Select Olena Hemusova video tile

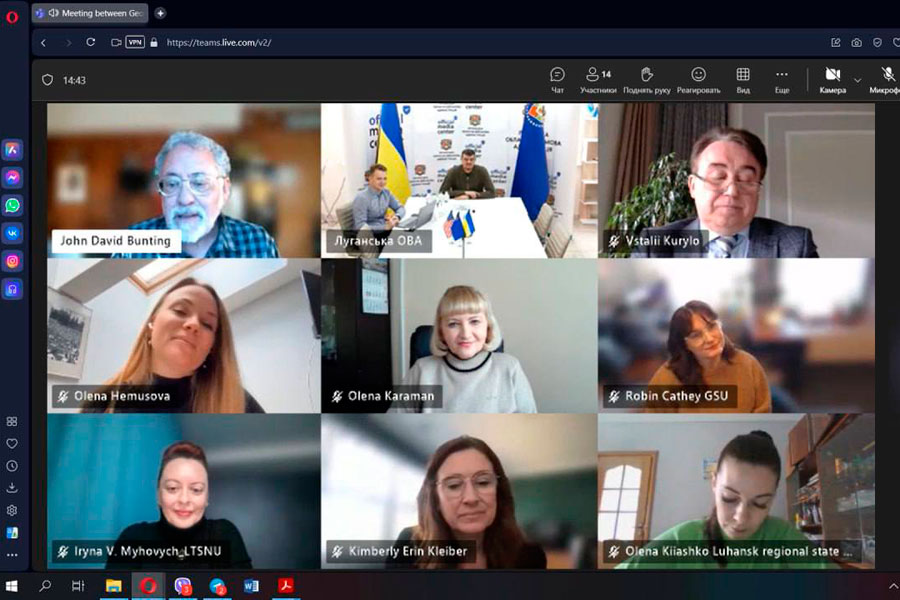tap(184, 335)
